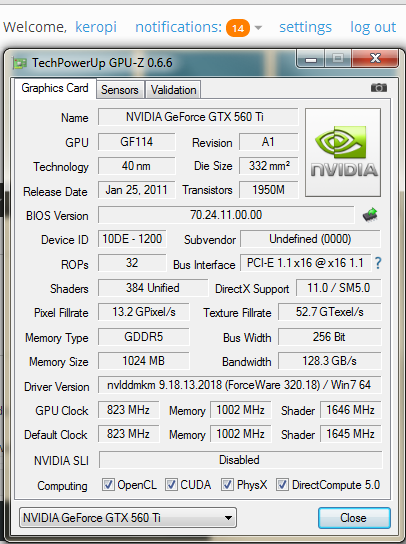The height and width of the screenshot is (544, 406).
Task: Click the Bandwidth field 128.3 GB/s
Action: click(330, 361)
